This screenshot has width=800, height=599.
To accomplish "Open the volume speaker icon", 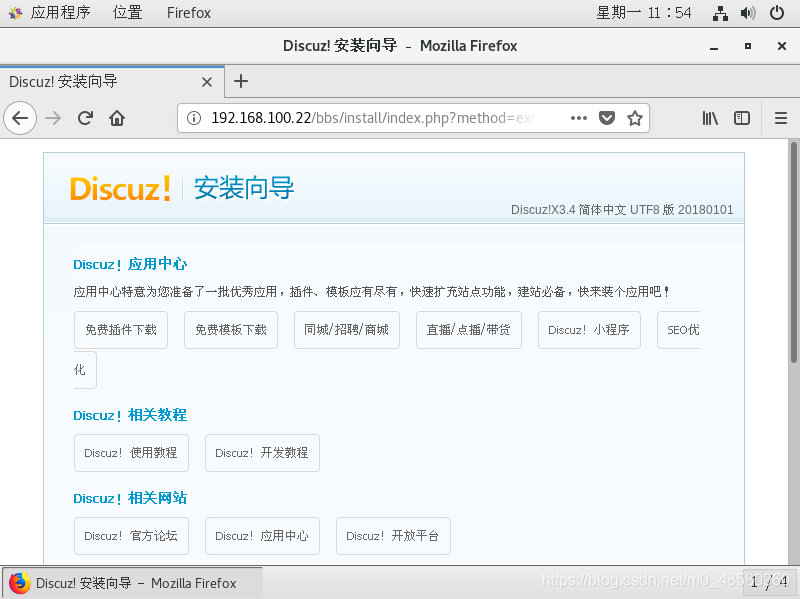I will click(748, 13).
